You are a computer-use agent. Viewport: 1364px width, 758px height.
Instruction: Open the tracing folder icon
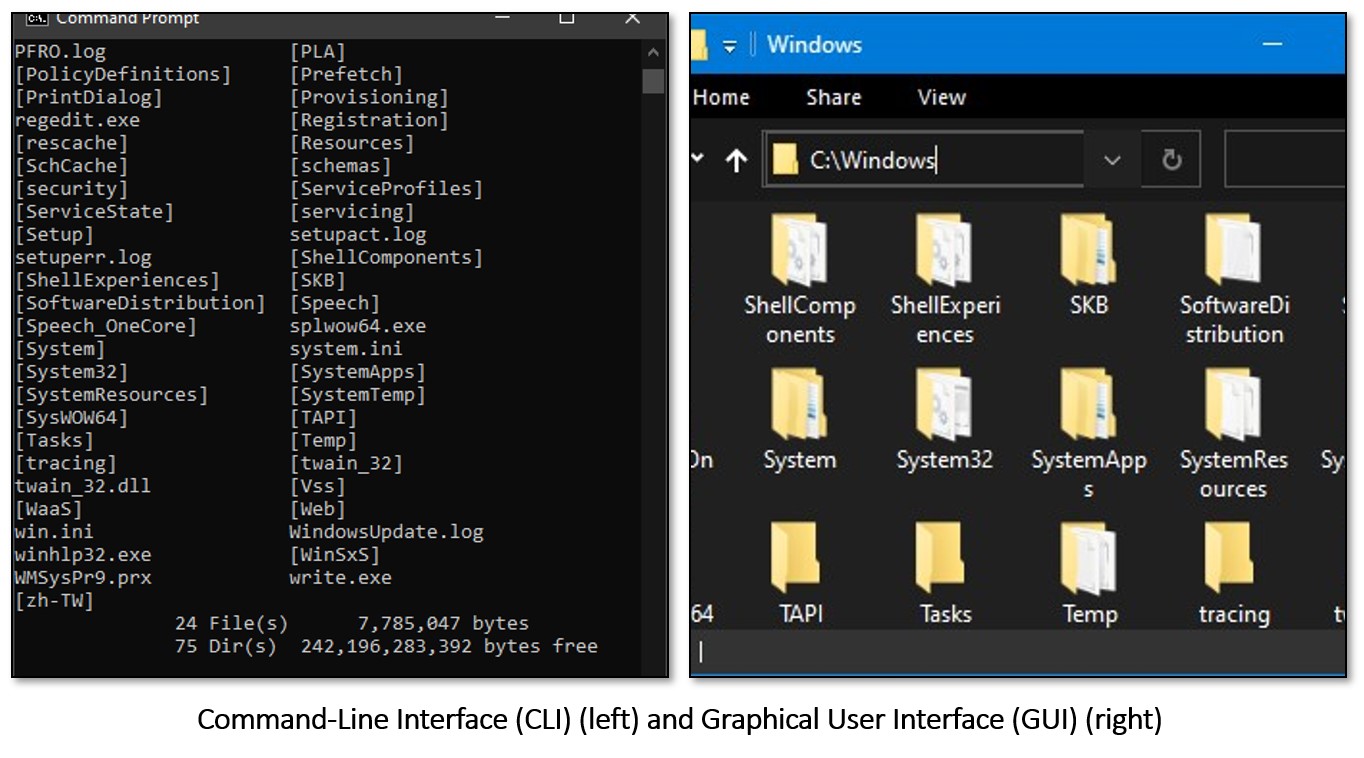pos(1232,558)
